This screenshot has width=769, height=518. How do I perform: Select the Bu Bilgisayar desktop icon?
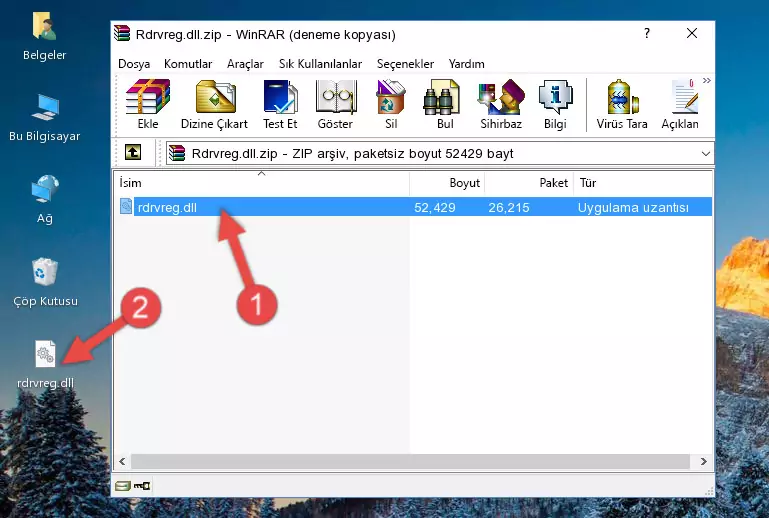click(x=45, y=118)
